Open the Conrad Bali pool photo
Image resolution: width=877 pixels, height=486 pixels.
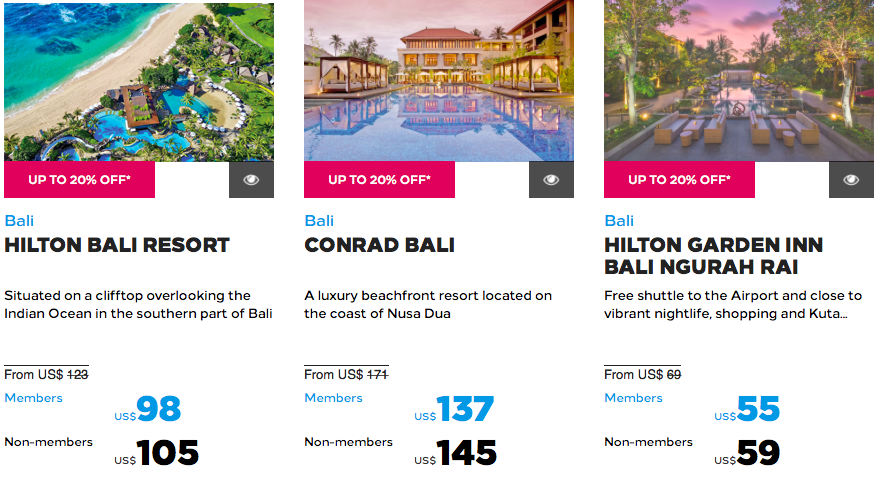439,82
